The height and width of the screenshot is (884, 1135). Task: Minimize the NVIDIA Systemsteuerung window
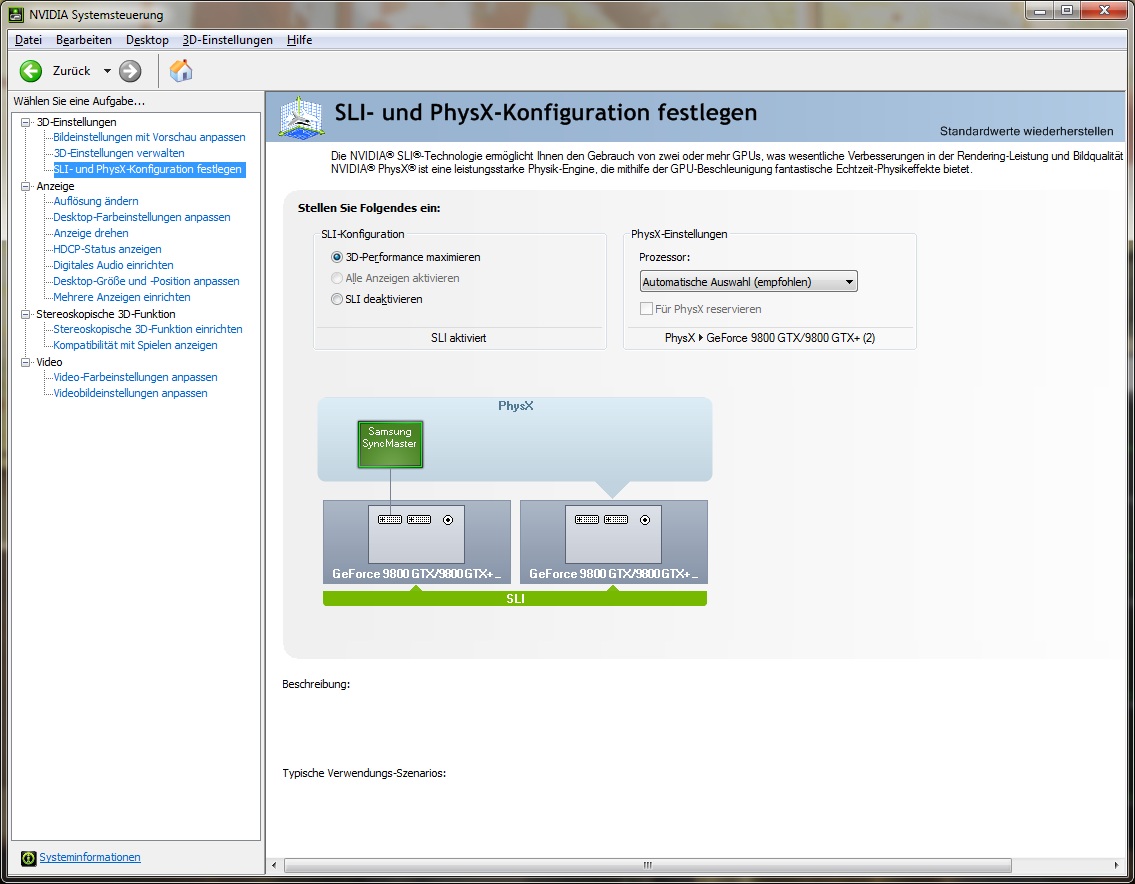[1039, 11]
